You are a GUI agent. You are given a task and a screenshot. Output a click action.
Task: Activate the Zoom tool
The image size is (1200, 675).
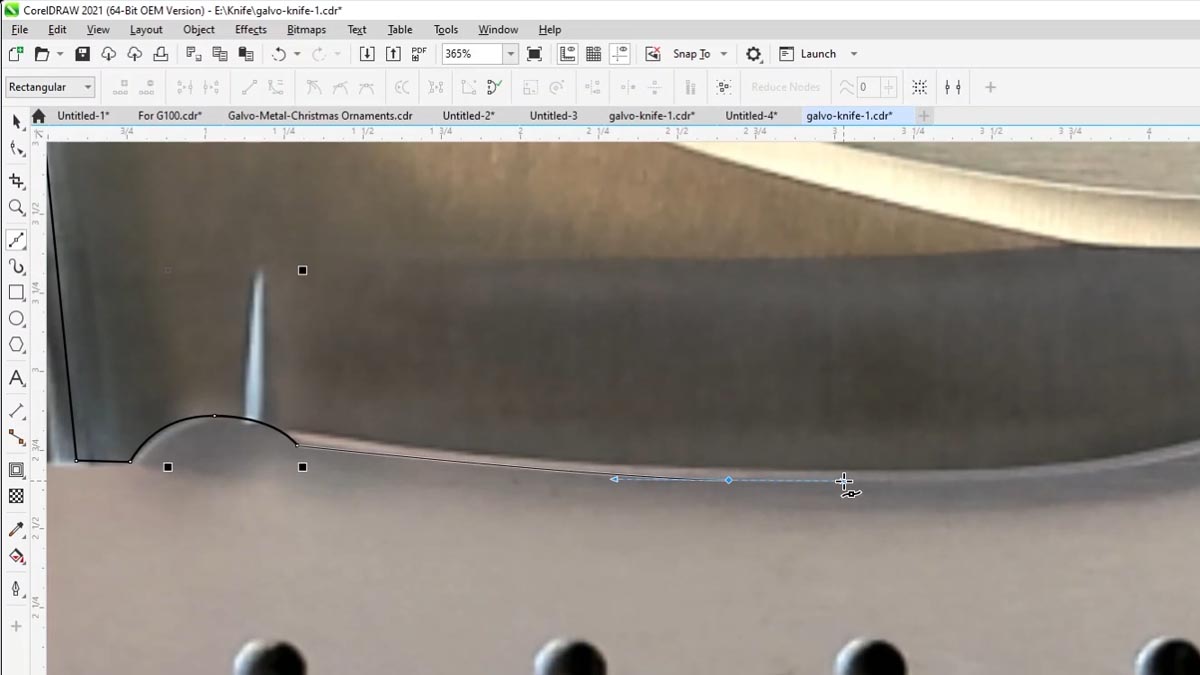16,208
